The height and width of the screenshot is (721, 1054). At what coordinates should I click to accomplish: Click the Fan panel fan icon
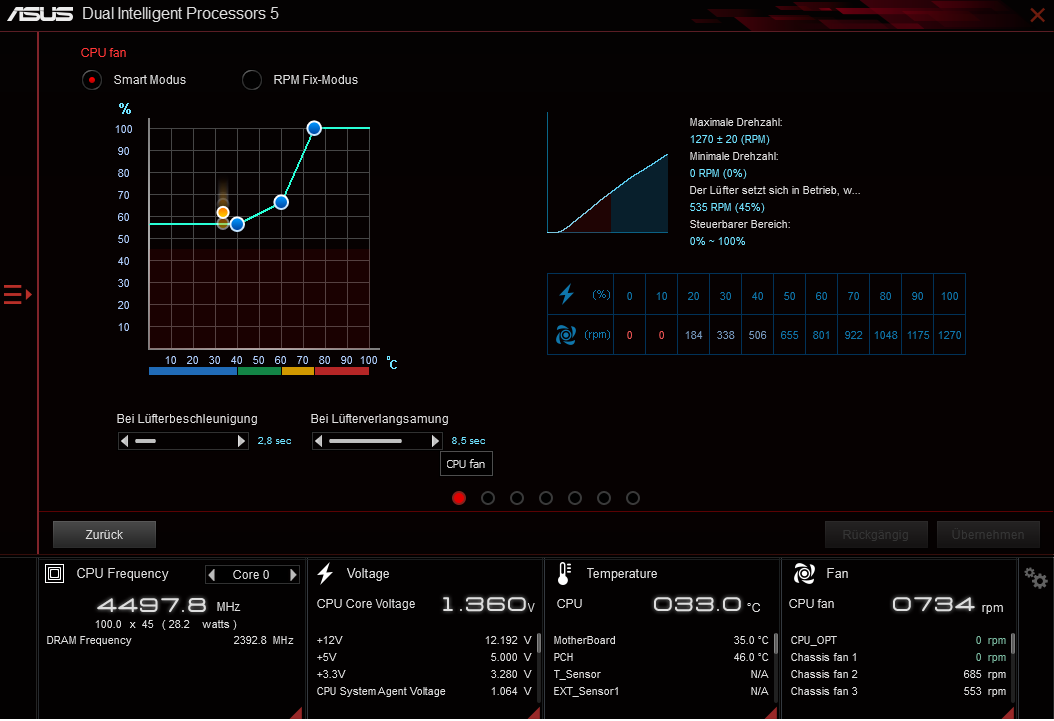point(804,573)
